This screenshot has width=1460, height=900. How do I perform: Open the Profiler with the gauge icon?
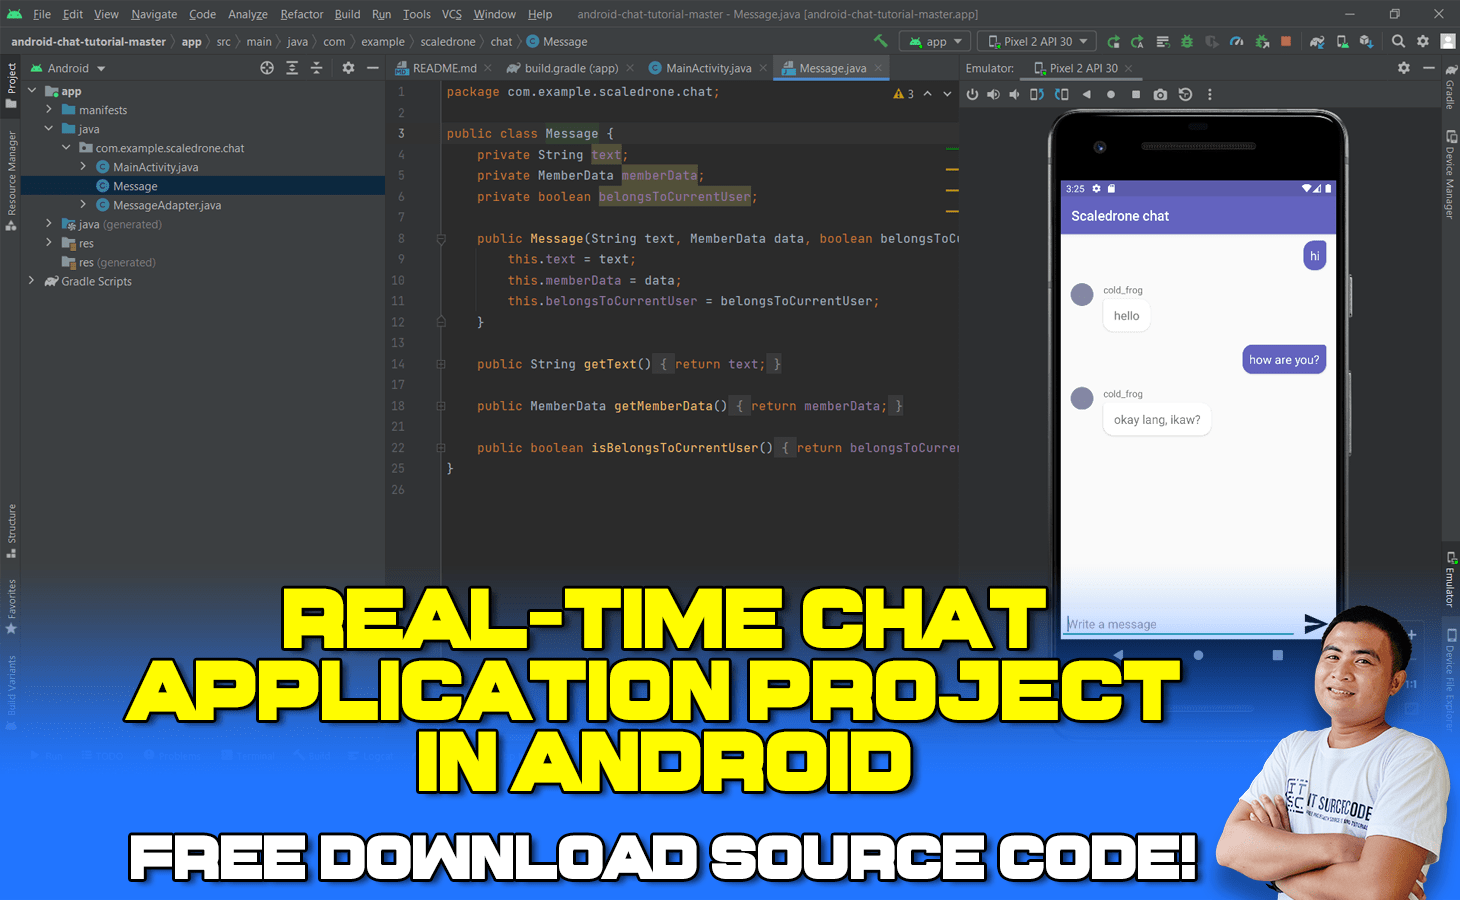point(1237,41)
